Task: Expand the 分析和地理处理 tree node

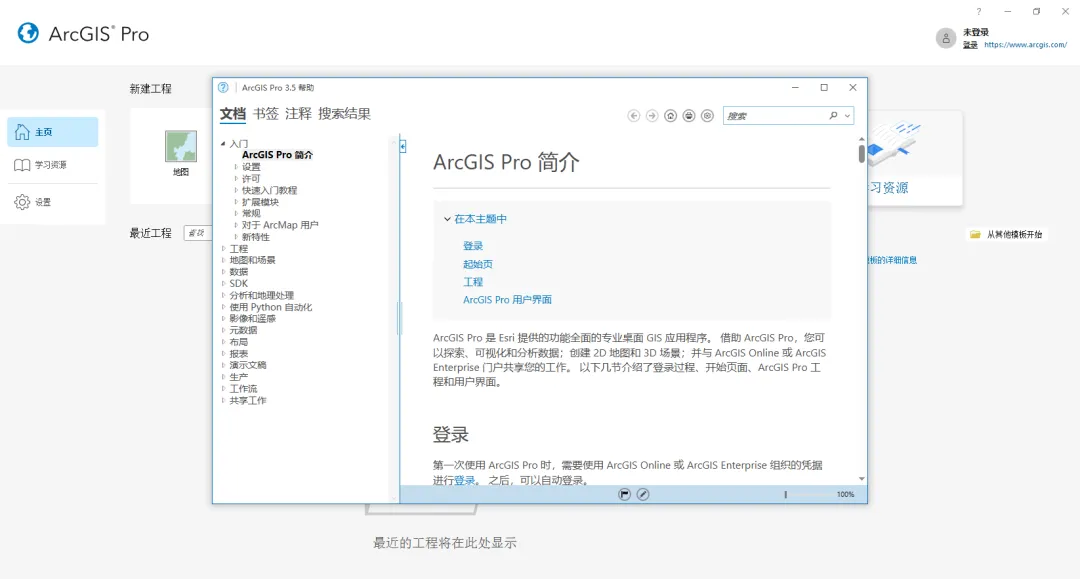Action: 223,295
